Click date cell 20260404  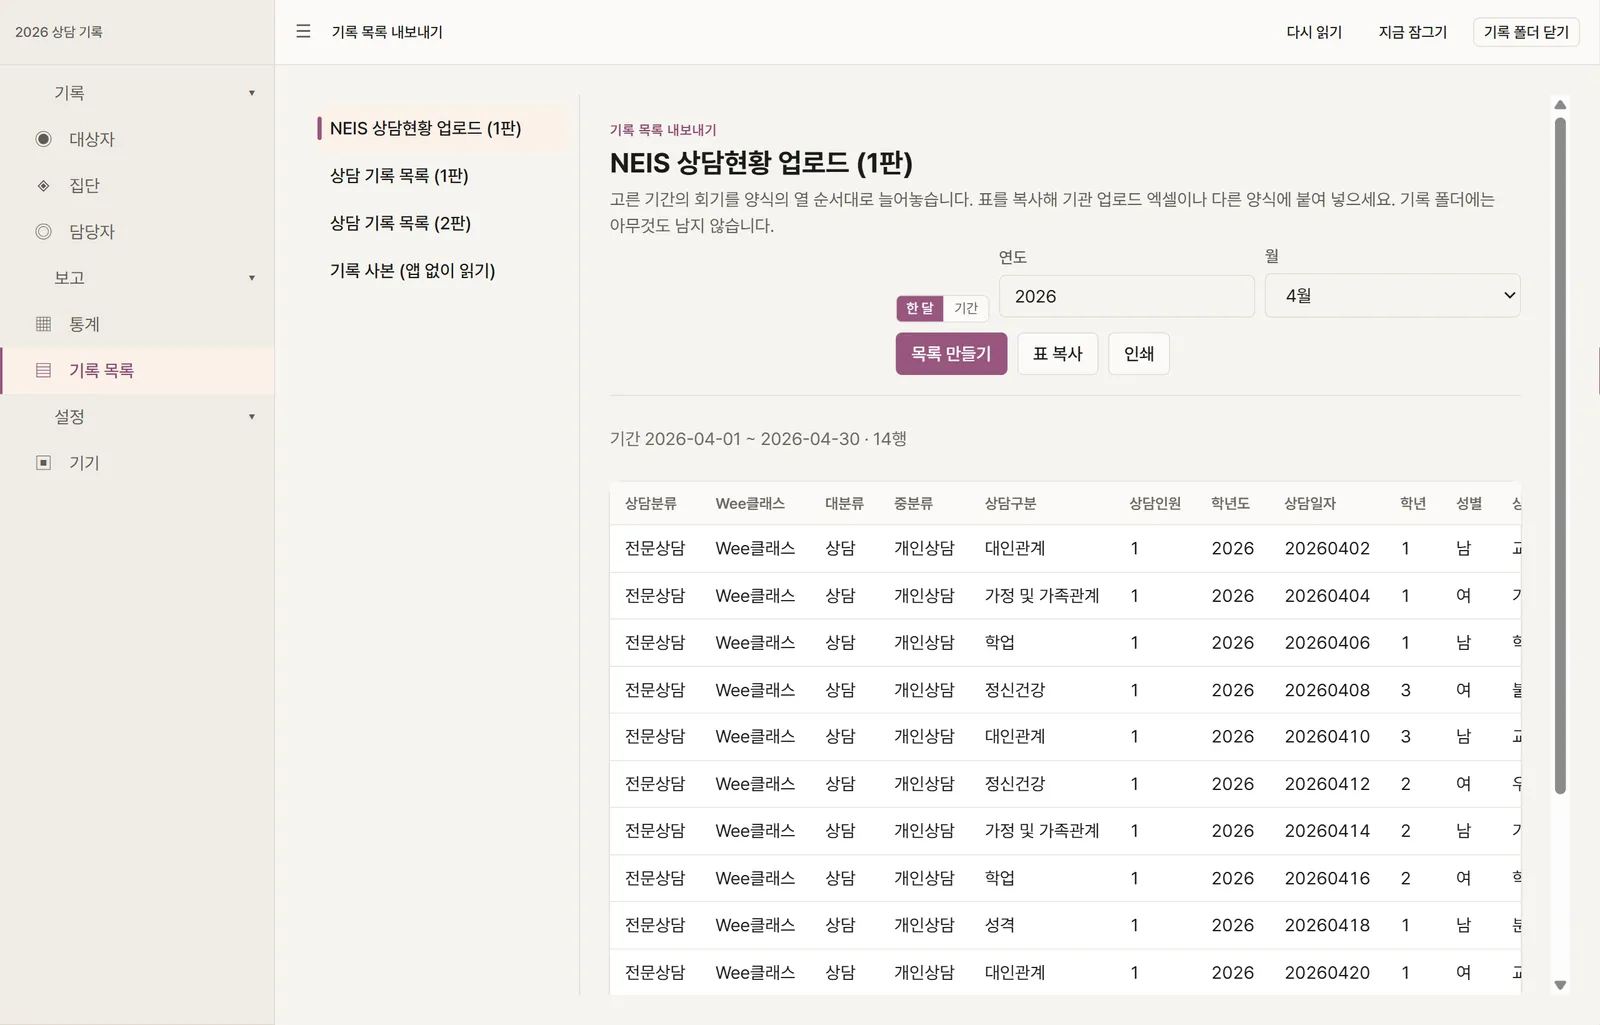pos(1327,595)
